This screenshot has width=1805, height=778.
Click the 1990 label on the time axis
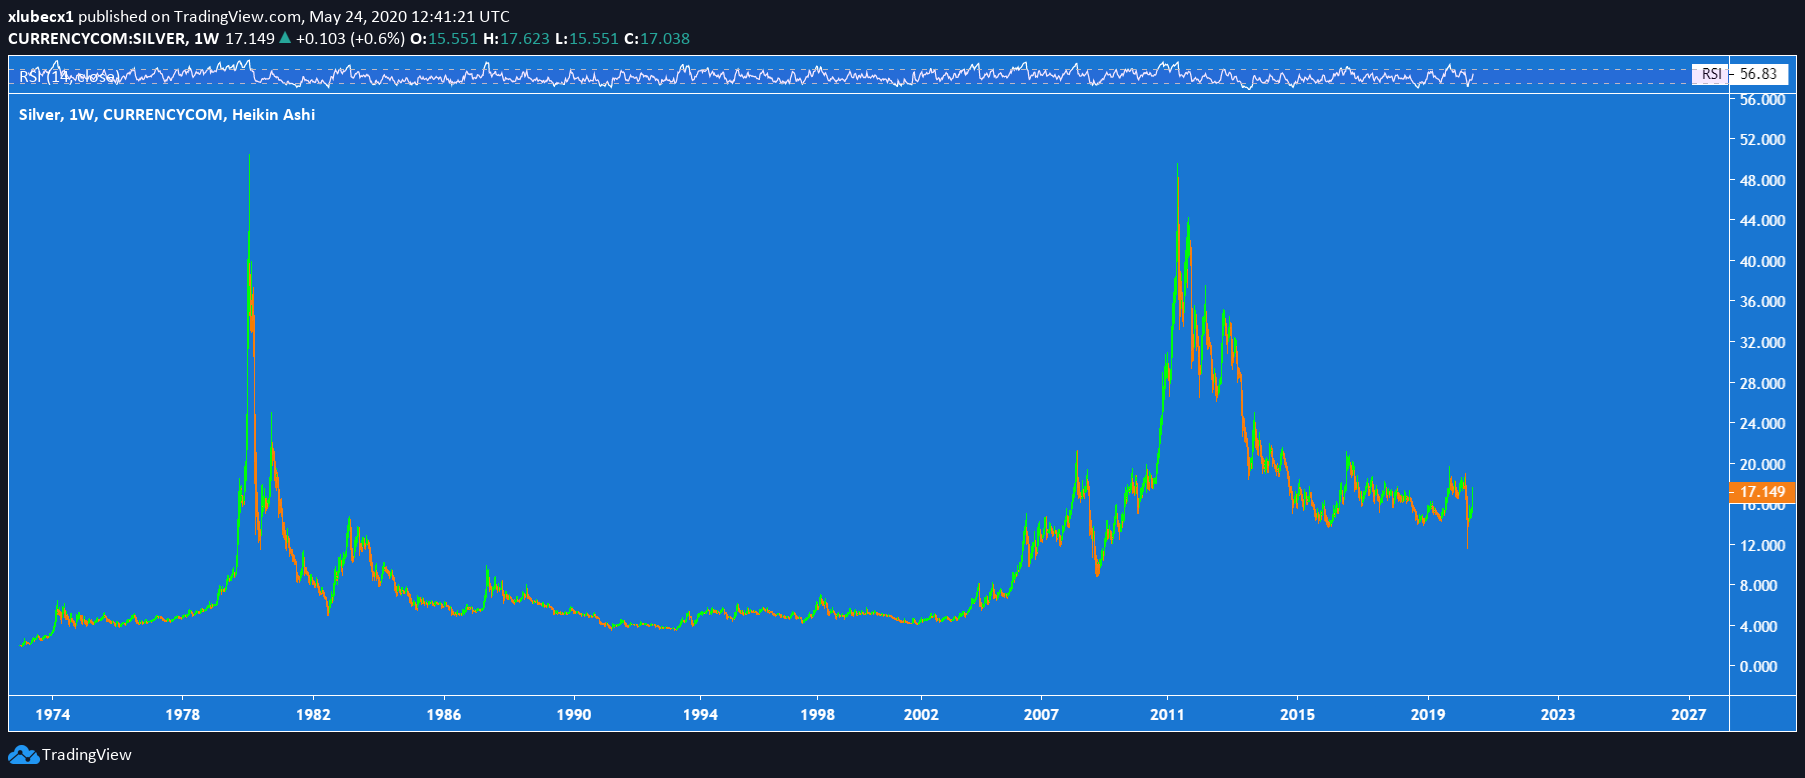coord(573,714)
